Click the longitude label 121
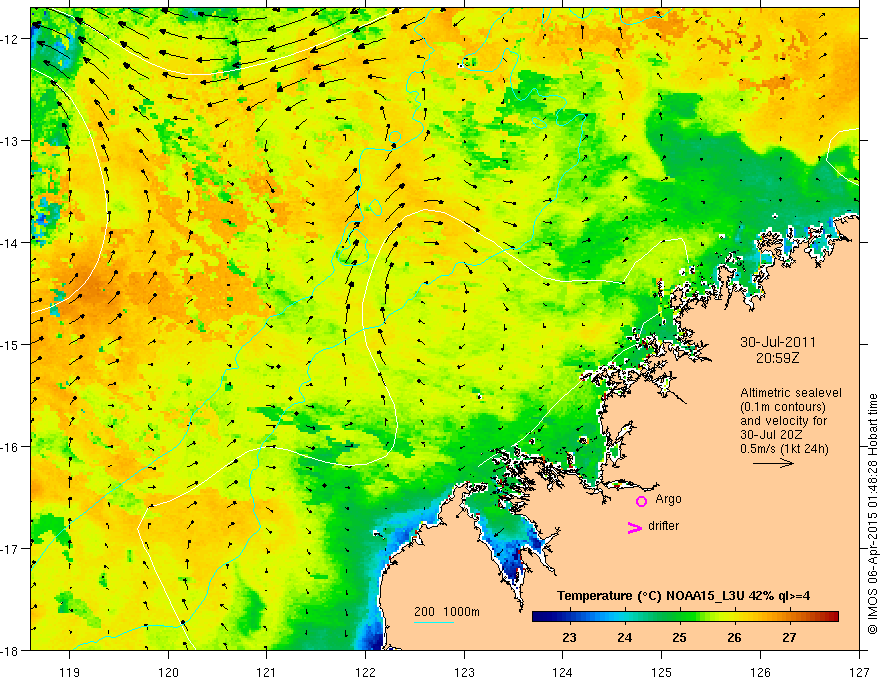The width and height of the screenshot is (880, 680). pos(267,672)
